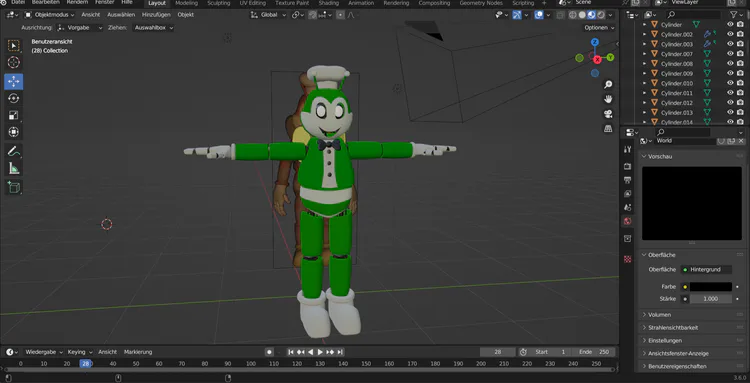Switch perspective/orthographic with the grid icon
This screenshot has height=383, width=750.
point(608,129)
